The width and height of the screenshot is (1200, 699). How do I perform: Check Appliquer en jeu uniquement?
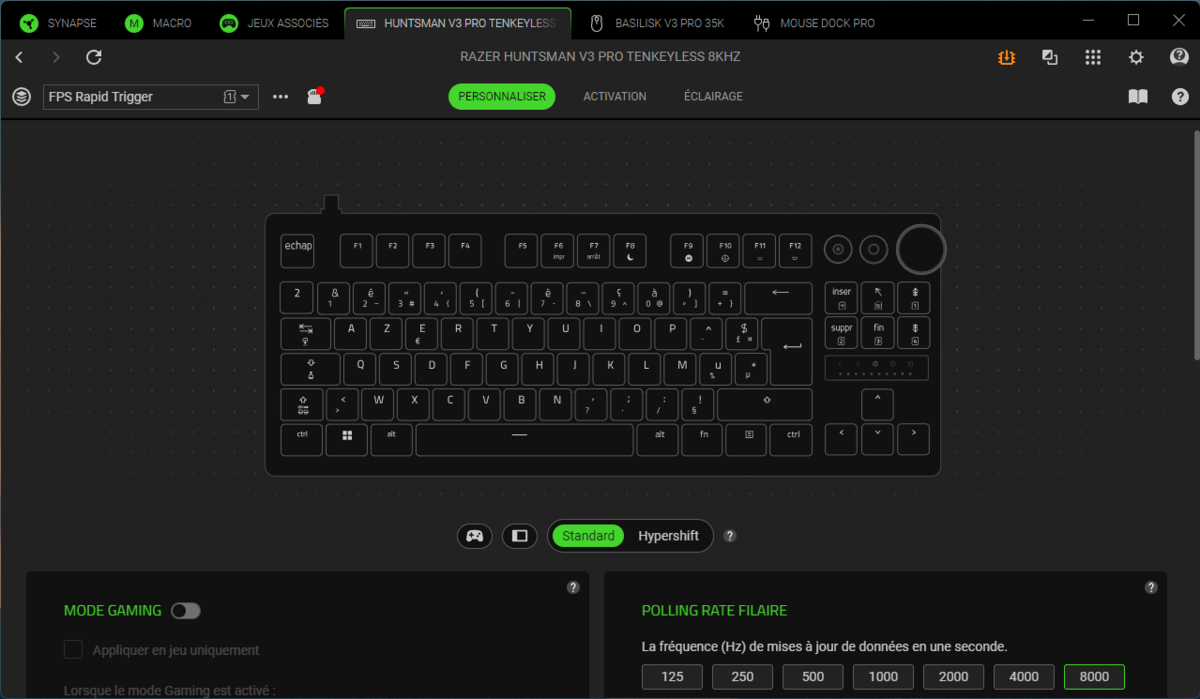73,650
